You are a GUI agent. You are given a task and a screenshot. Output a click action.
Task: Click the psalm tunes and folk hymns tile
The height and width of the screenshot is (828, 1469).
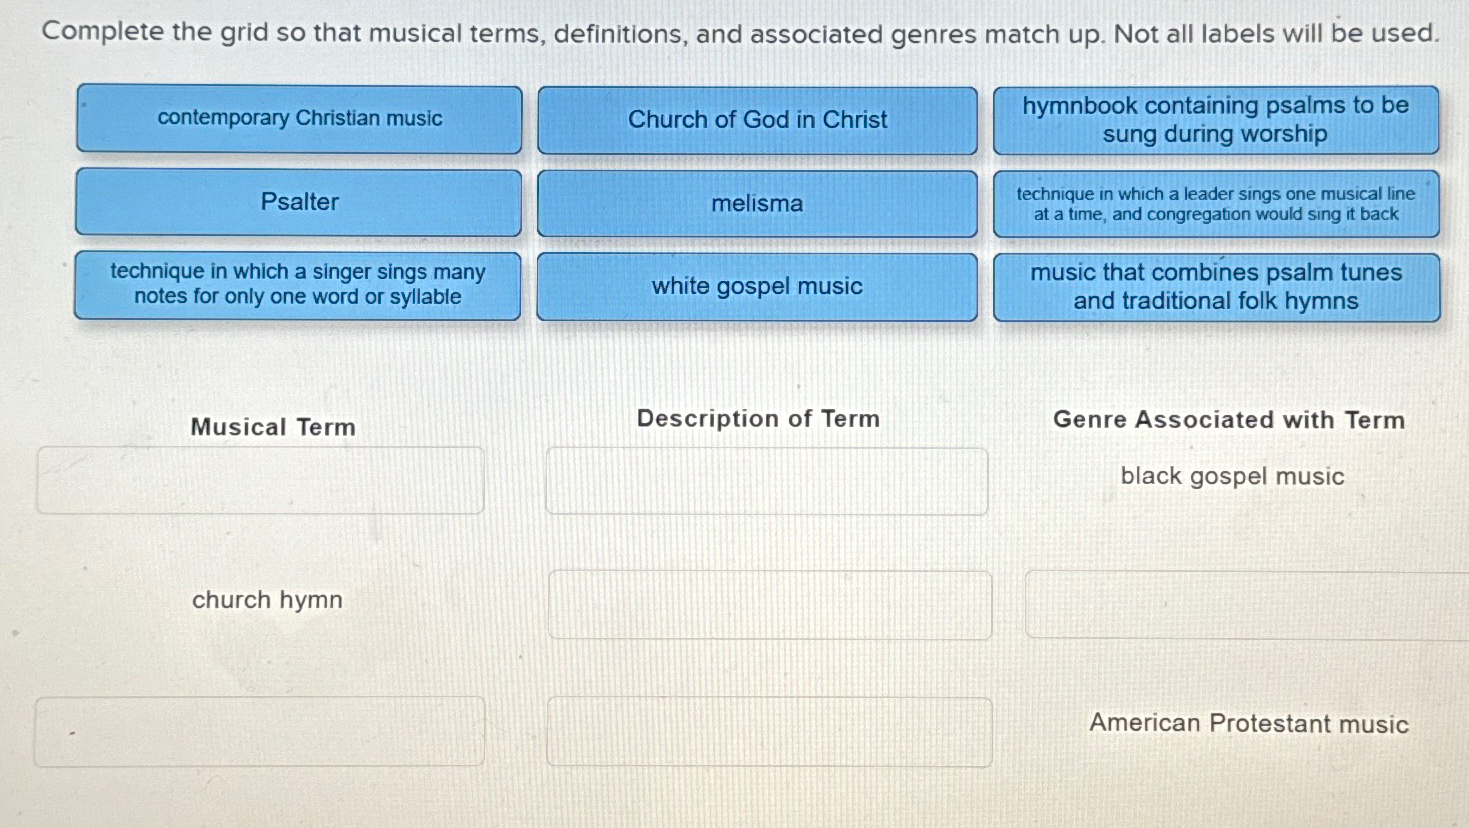[1216, 287]
